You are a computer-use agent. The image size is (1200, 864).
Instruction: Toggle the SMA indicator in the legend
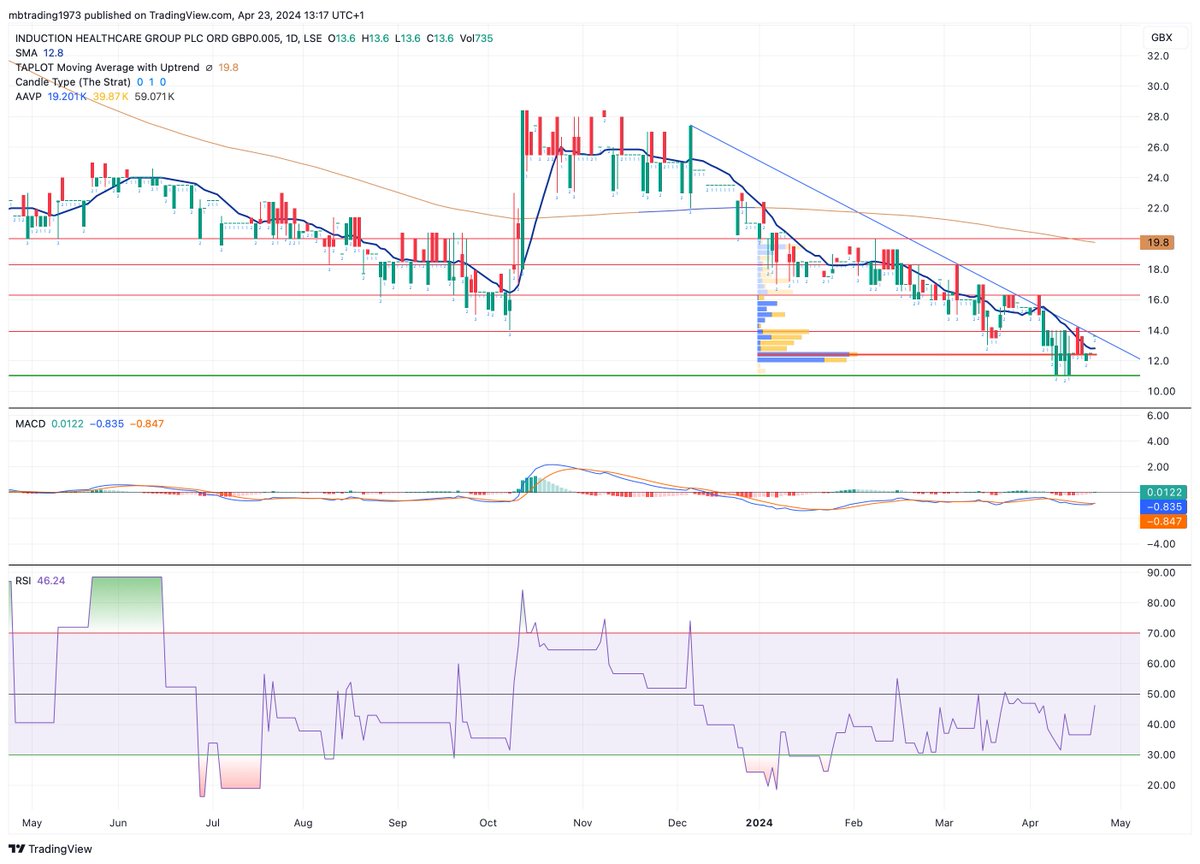(27, 53)
